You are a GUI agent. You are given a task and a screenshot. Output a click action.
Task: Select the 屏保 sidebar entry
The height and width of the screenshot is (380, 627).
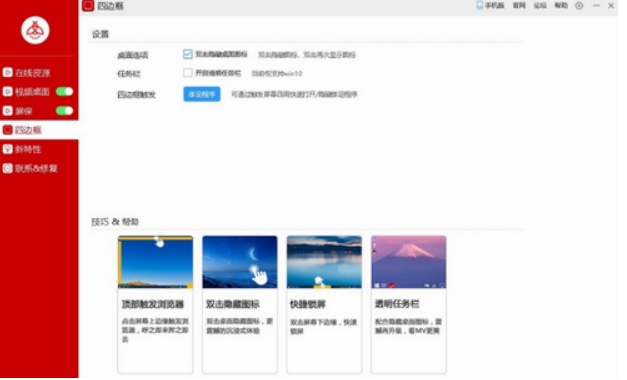[18, 111]
